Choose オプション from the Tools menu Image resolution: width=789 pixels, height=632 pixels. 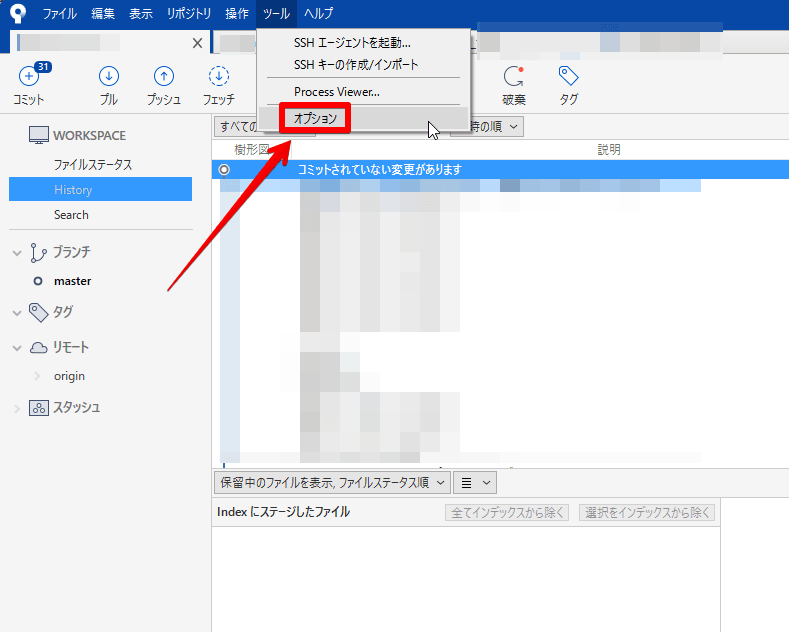(315, 118)
